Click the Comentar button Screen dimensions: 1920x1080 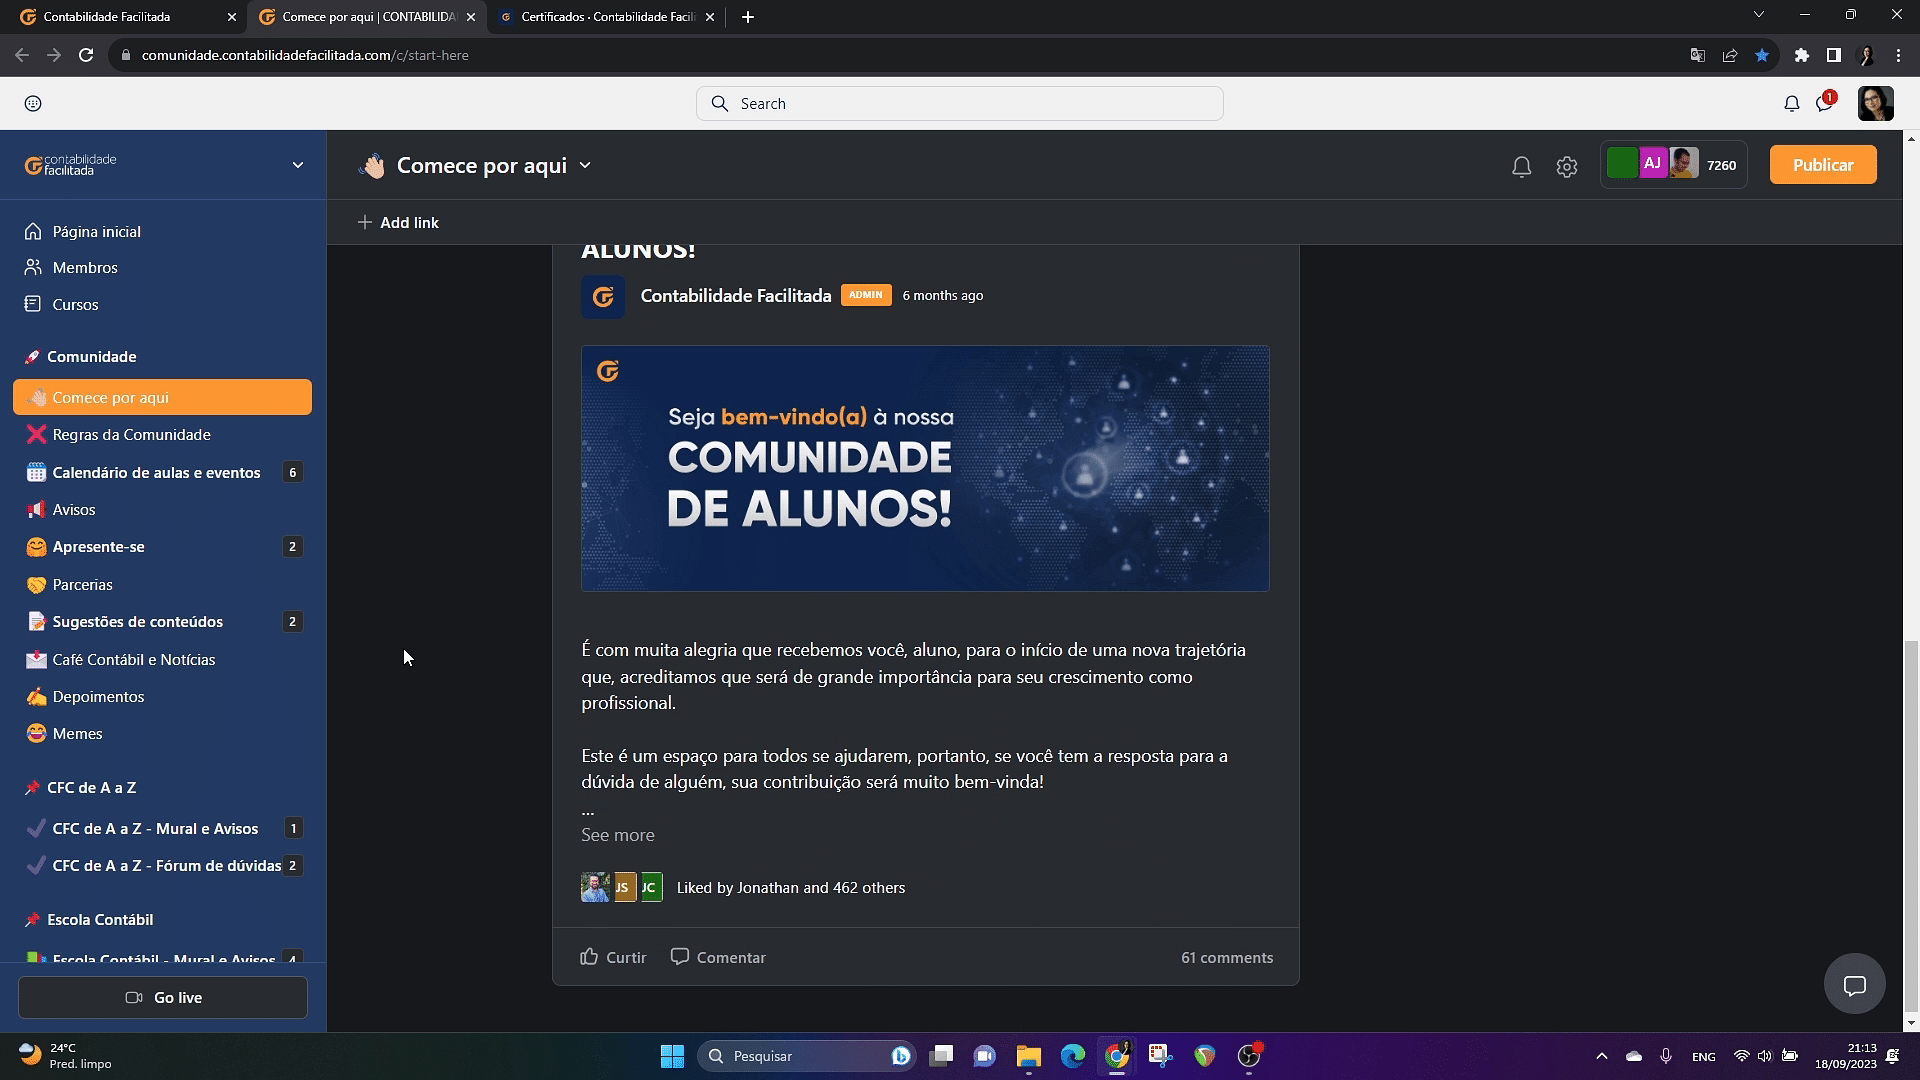tap(718, 957)
